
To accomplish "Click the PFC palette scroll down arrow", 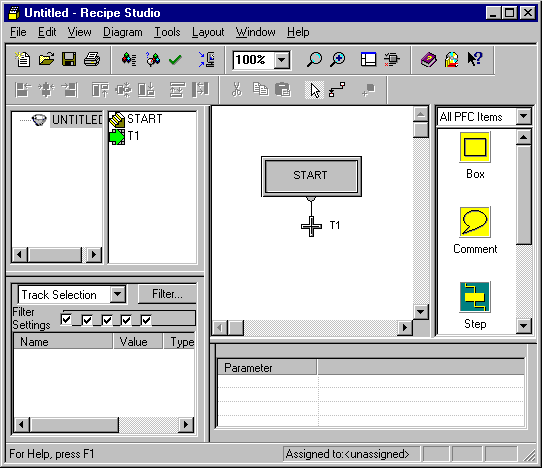I will click(523, 326).
